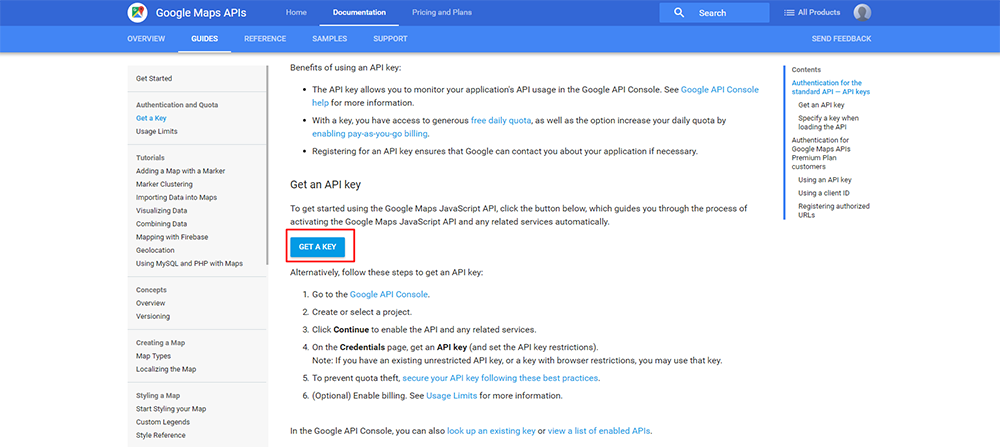Open Geolocation tutorial
This screenshot has width=1000, height=447.
point(155,251)
